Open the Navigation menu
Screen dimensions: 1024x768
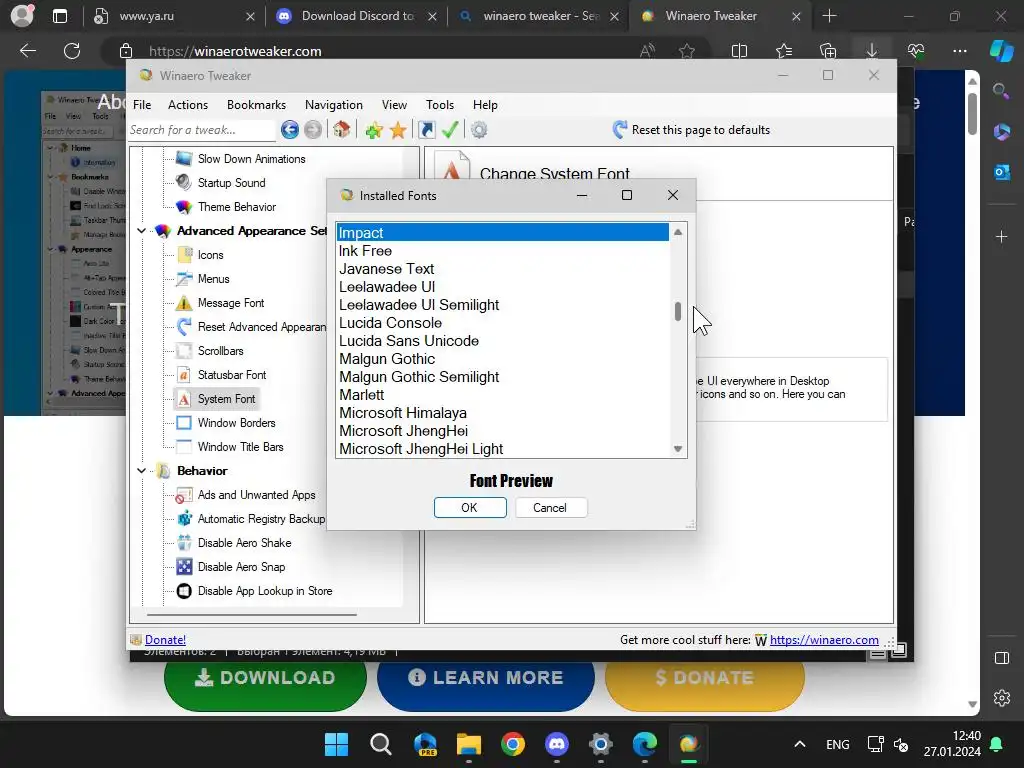(x=334, y=104)
